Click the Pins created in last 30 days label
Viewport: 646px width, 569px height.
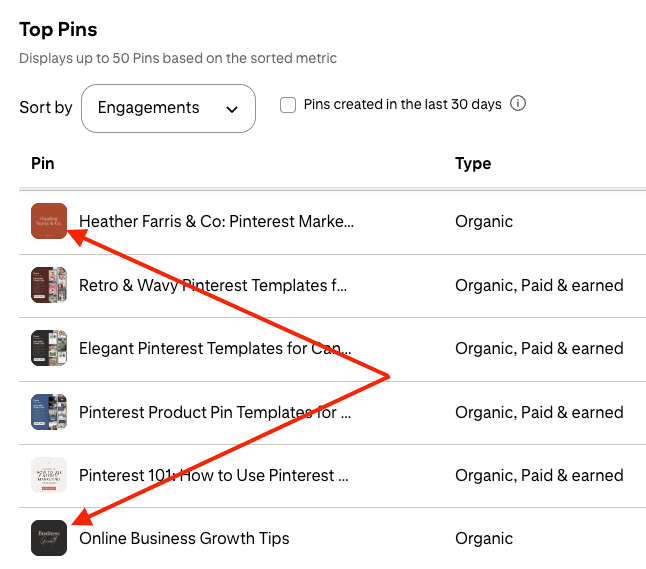point(402,105)
